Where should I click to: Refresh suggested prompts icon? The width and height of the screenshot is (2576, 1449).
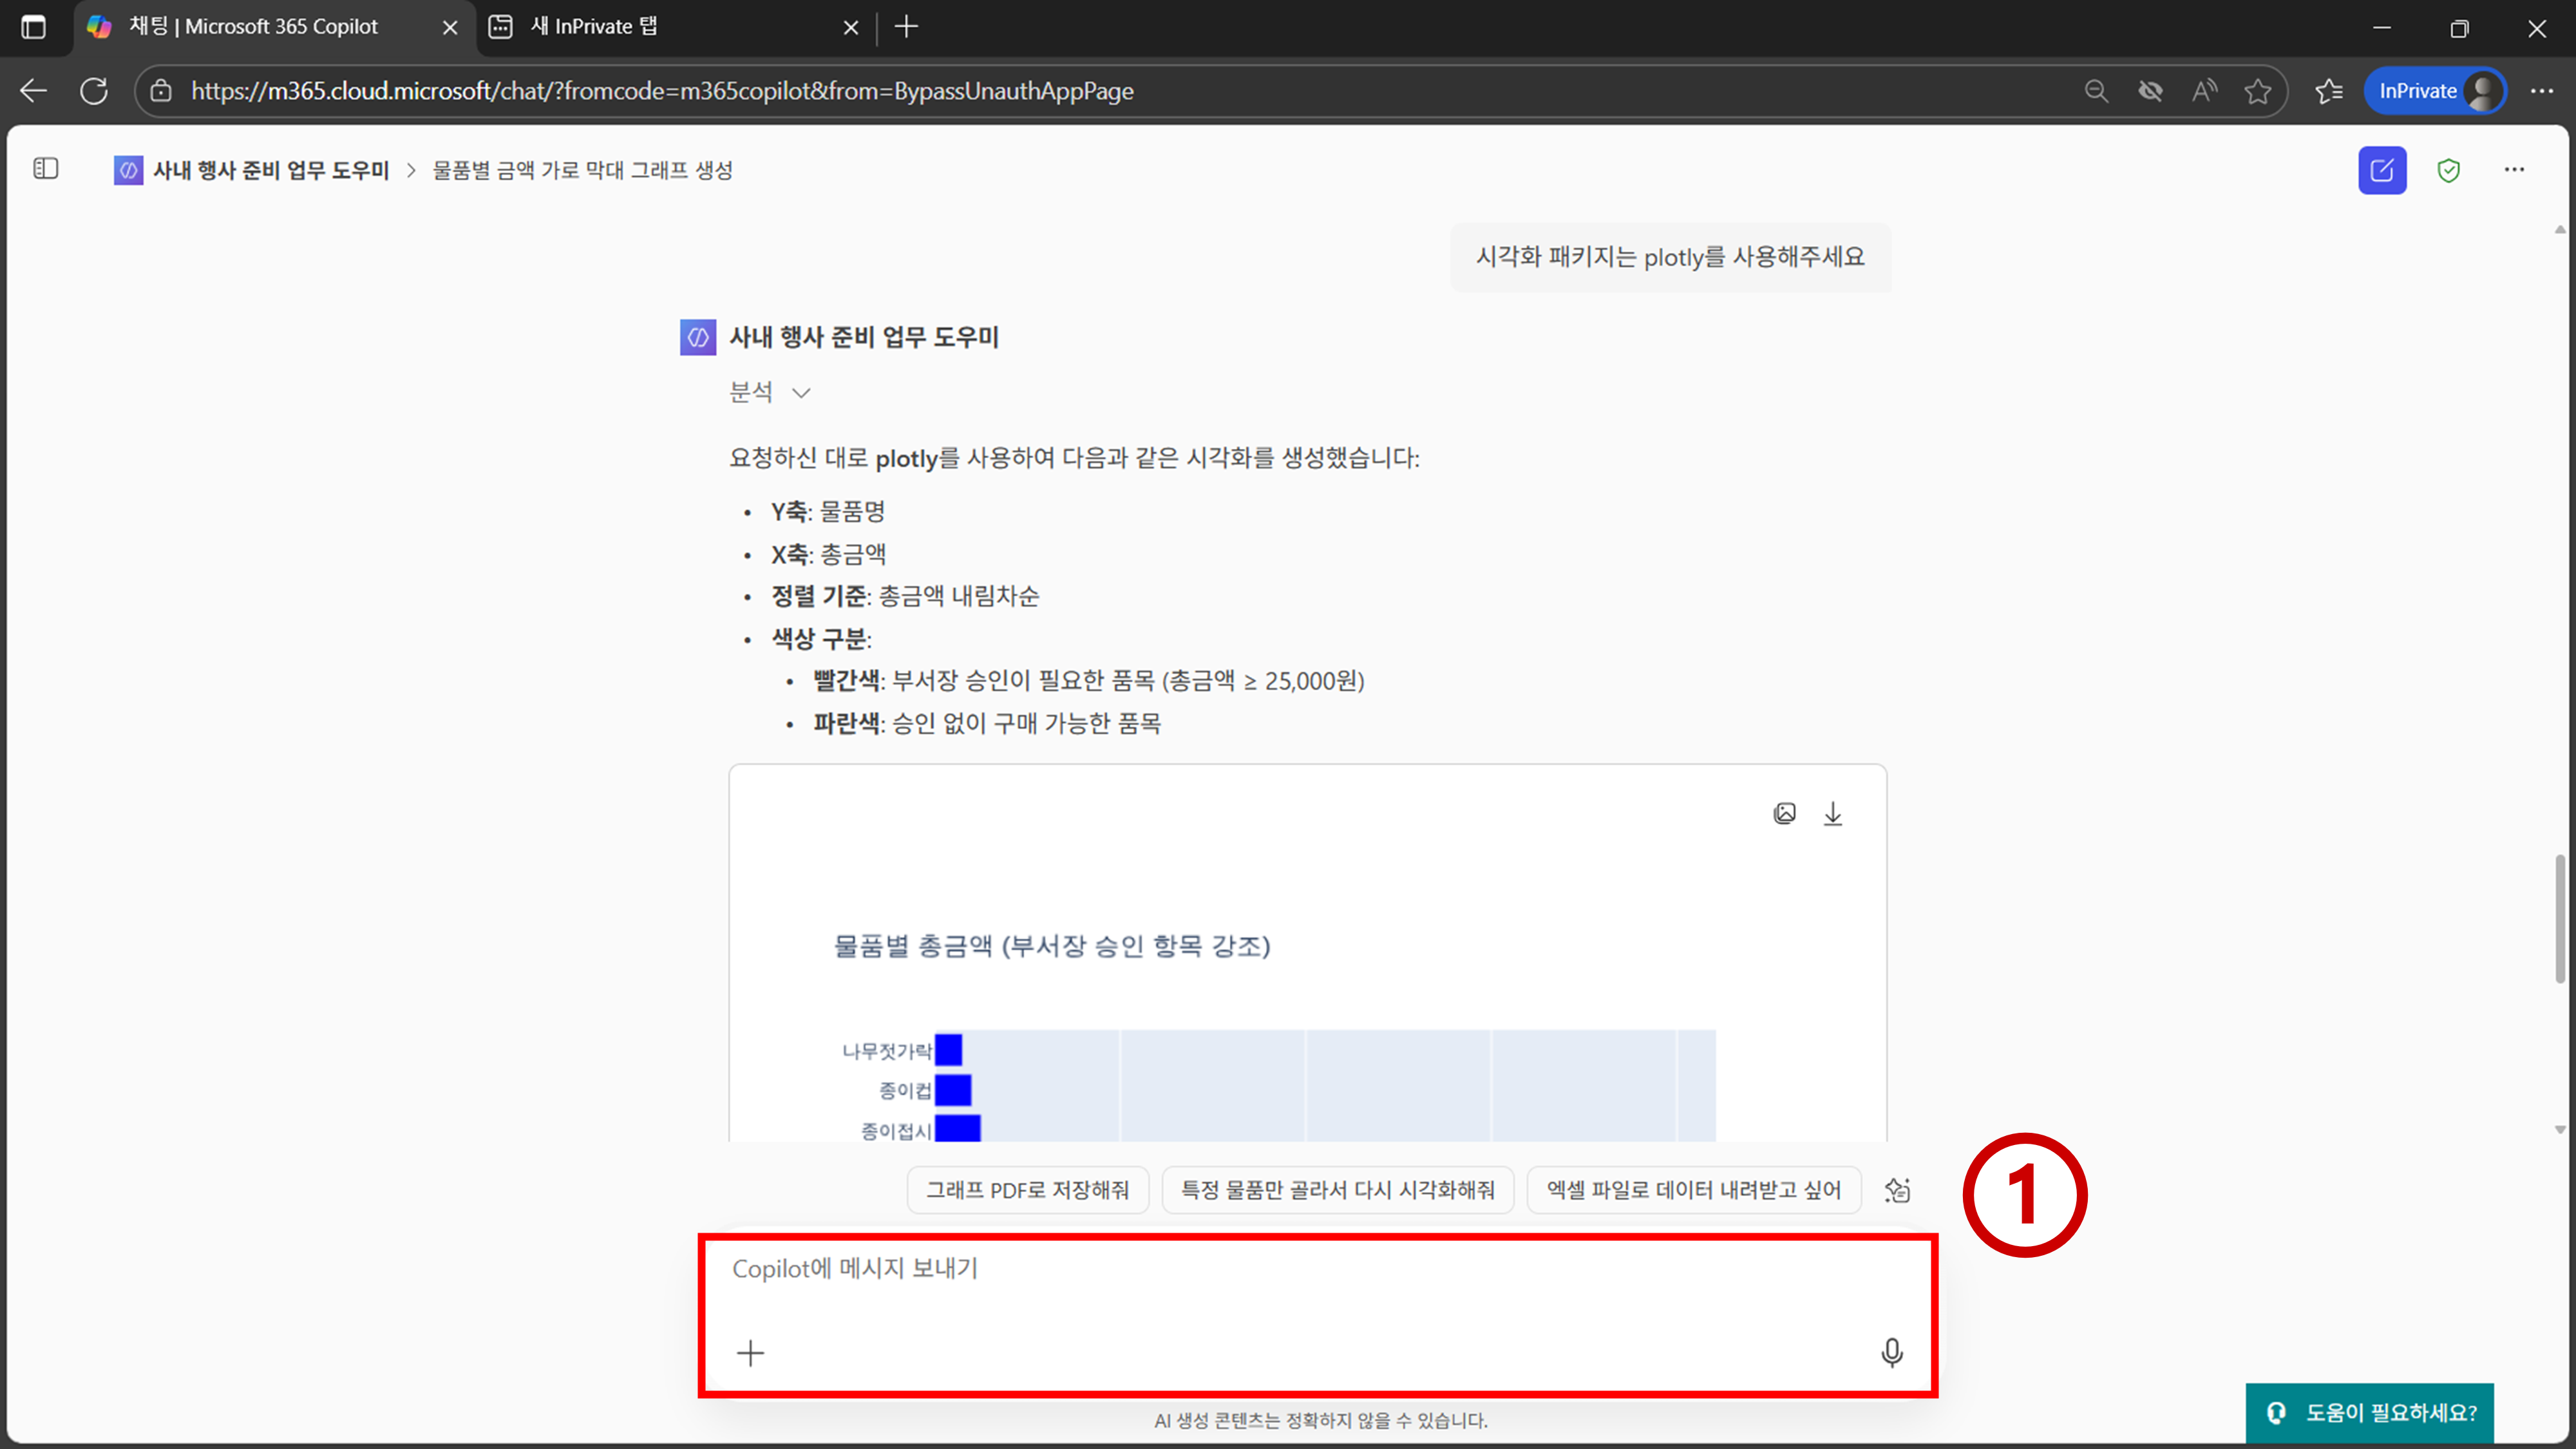pyautogui.click(x=1897, y=1190)
